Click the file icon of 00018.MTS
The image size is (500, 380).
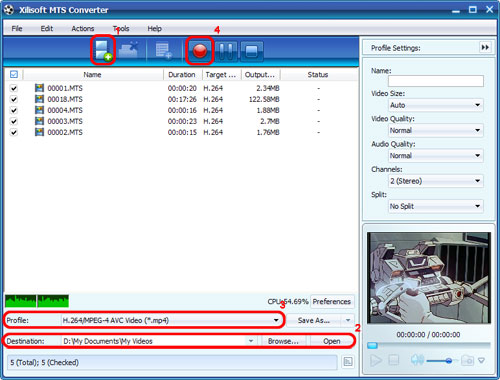click(x=39, y=99)
